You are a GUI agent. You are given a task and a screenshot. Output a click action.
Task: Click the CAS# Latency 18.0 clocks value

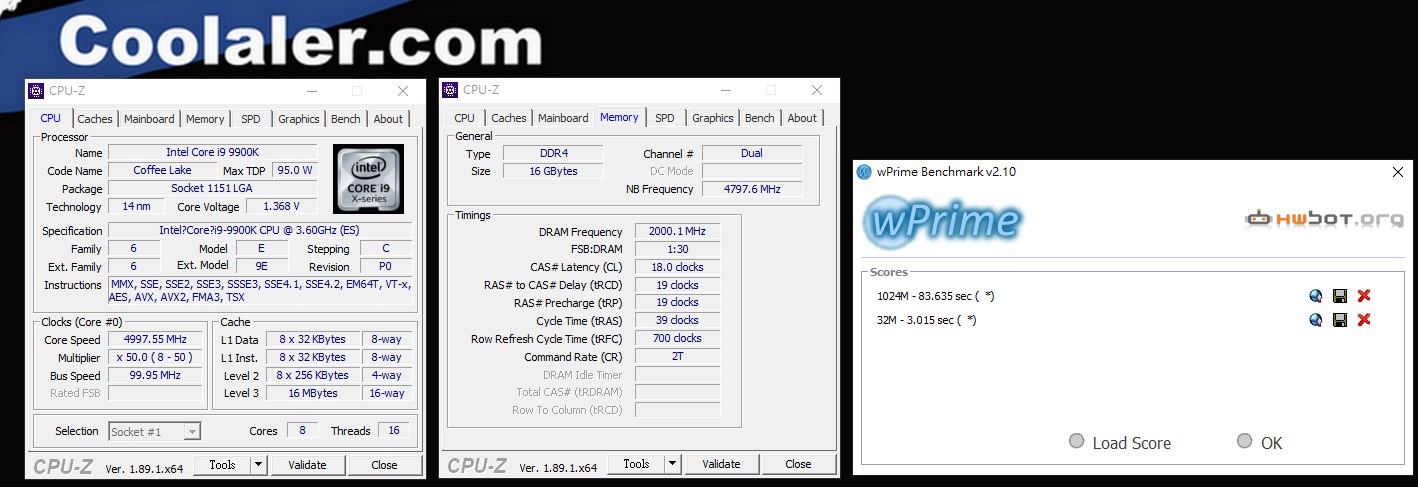click(x=677, y=267)
